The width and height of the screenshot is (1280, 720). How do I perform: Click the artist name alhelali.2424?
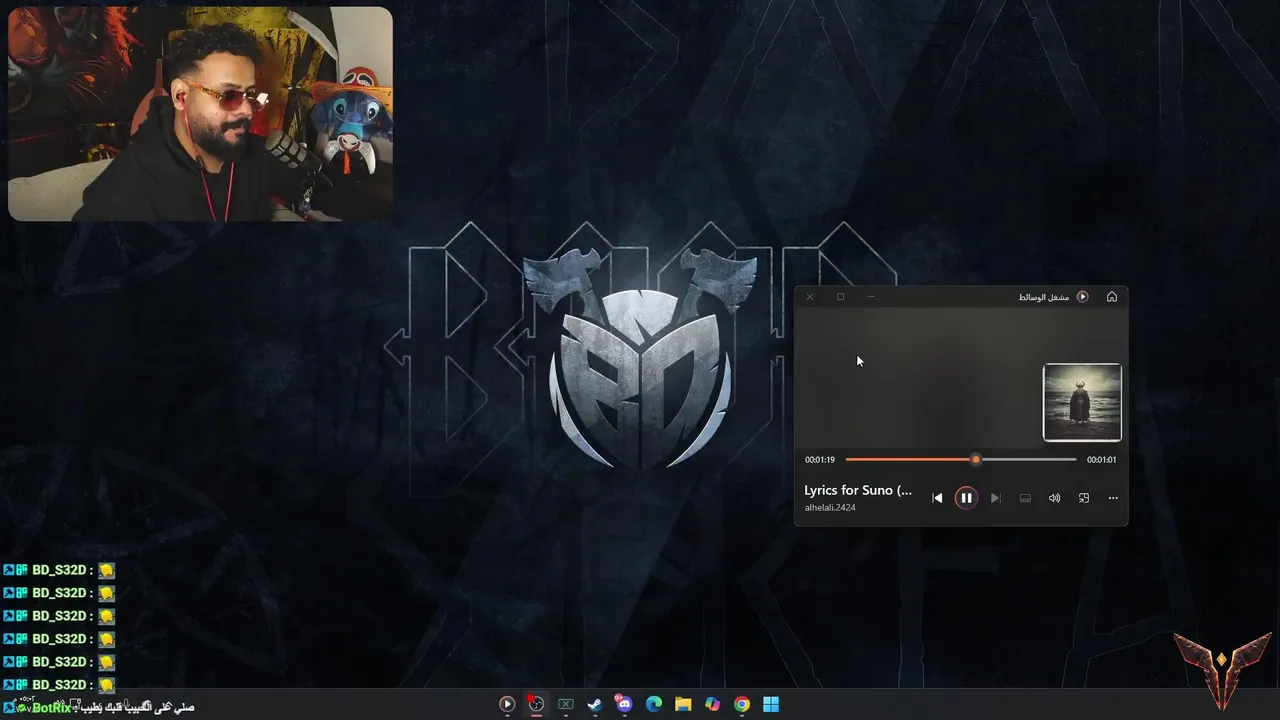pyautogui.click(x=830, y=508)
